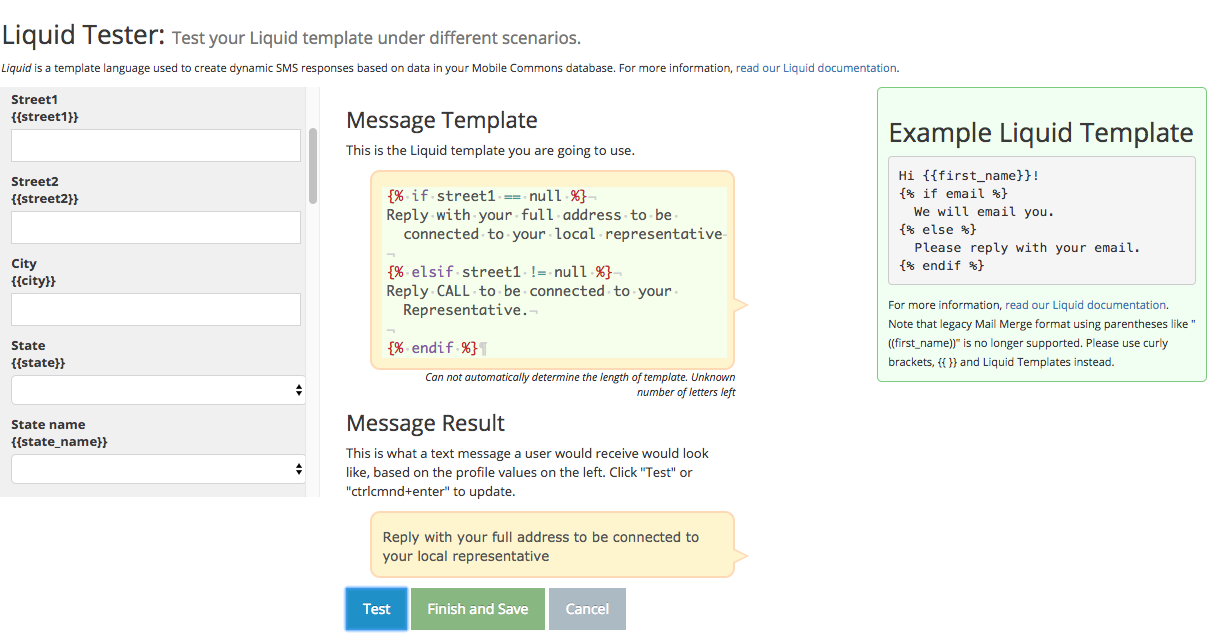Click the '{% elsif street1 != null %}' line
The width and height of the screenshot is (1221, 641).
tap(499, 272)
